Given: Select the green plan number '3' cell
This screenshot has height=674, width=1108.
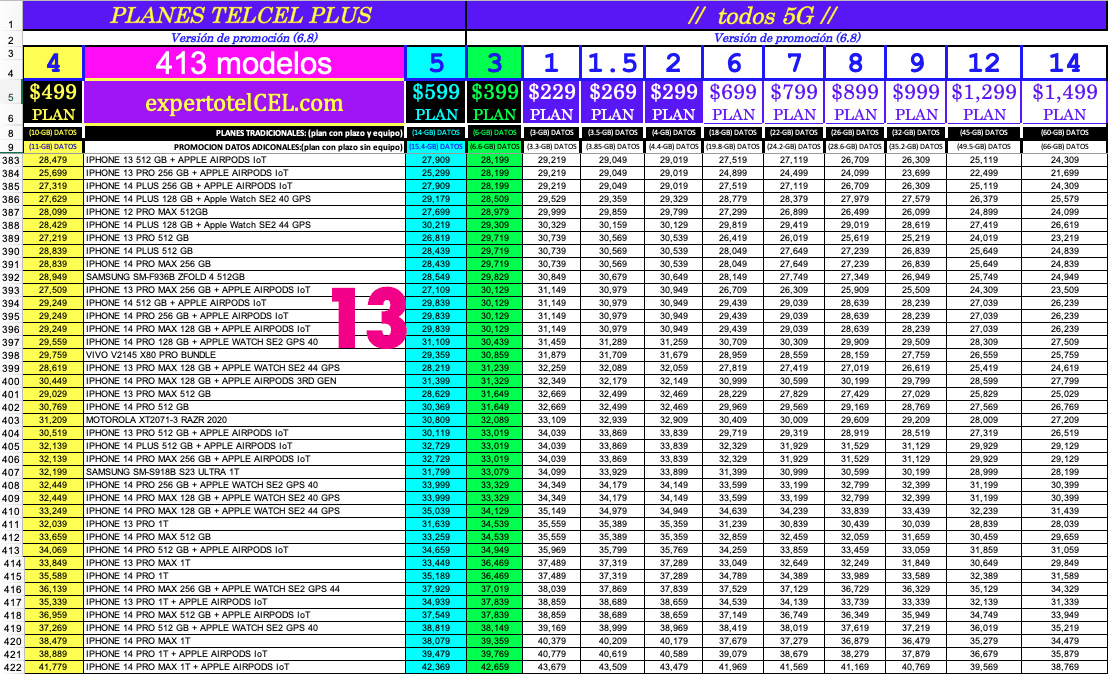Looking at the screenshot, I should pyautogui.click(x=495, y=64).
